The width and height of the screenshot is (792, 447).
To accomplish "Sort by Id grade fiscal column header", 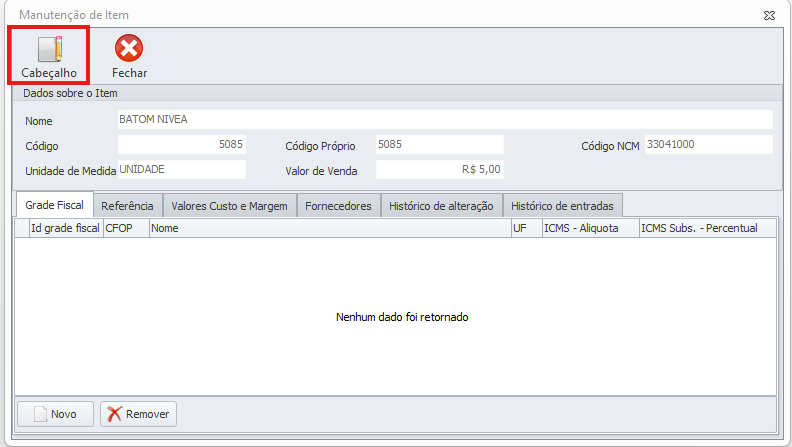I will (x=65, y=228).
